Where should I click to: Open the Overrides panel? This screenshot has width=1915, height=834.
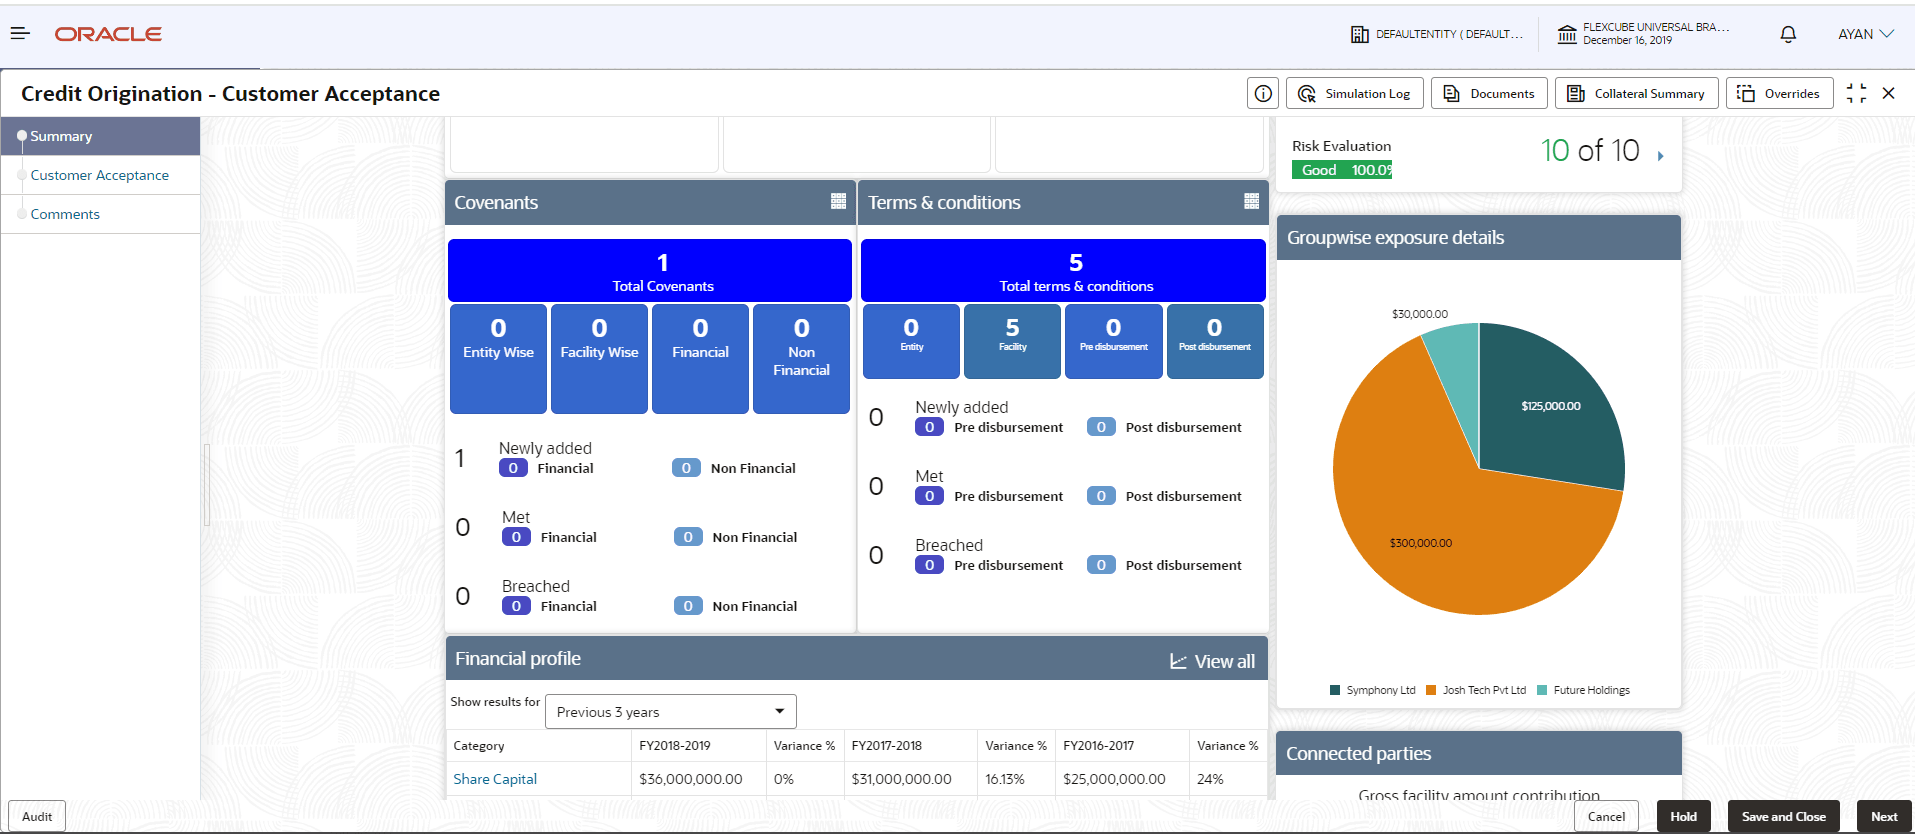1779,93
